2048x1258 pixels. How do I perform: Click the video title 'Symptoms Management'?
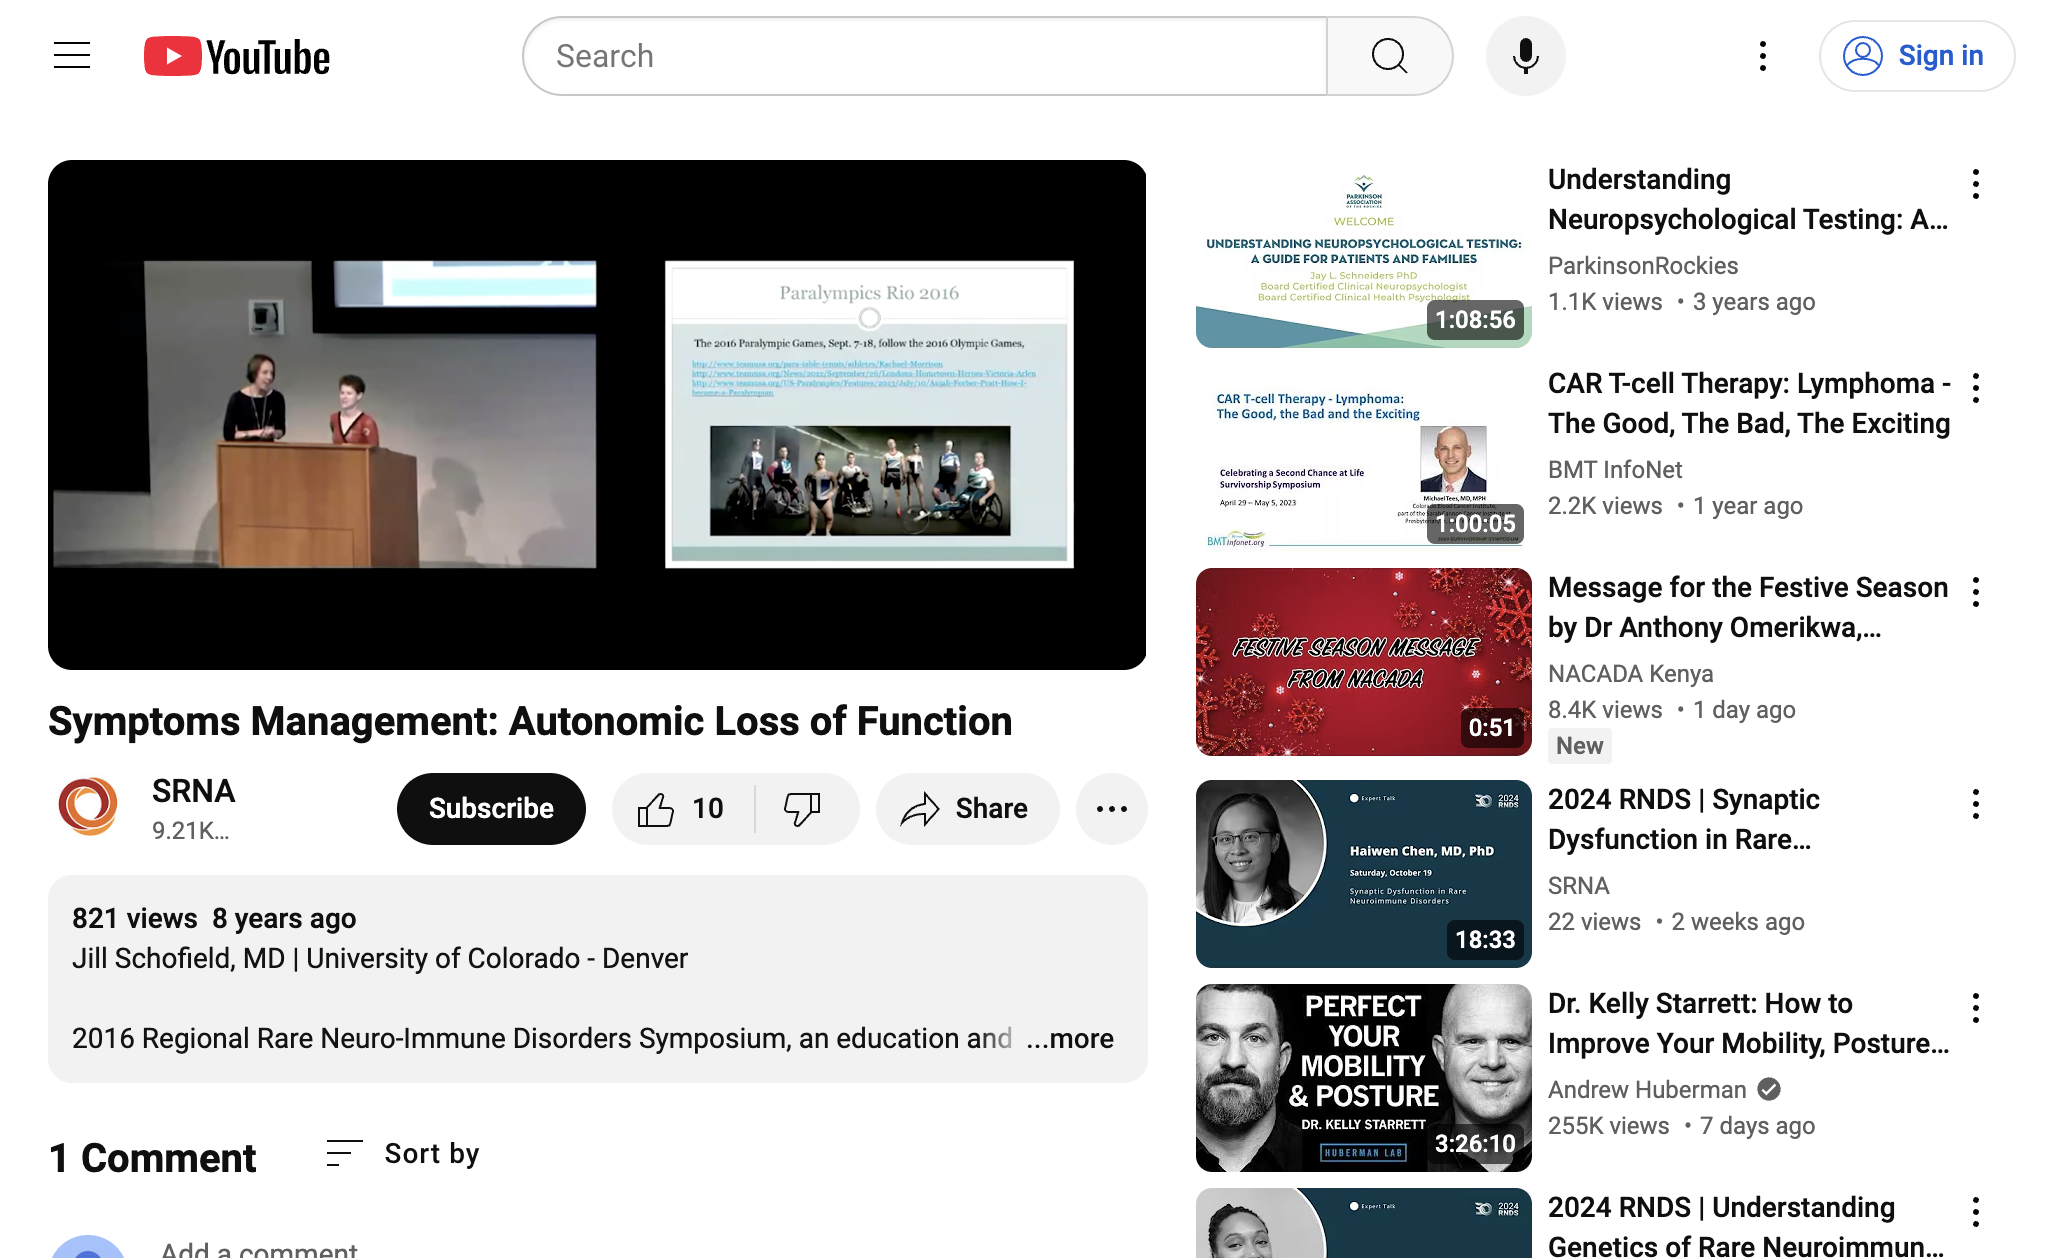(530, 721)
